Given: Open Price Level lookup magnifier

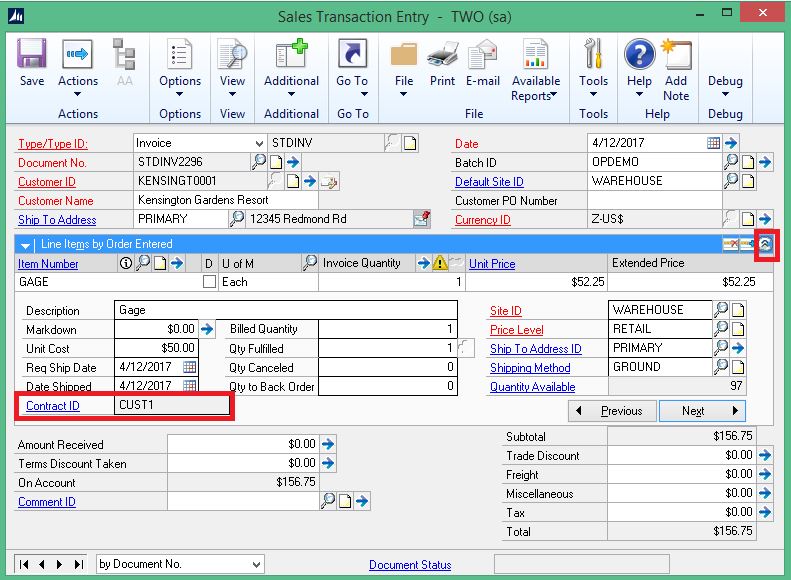Looking at the screenshot, I should (x=721, y=329).
